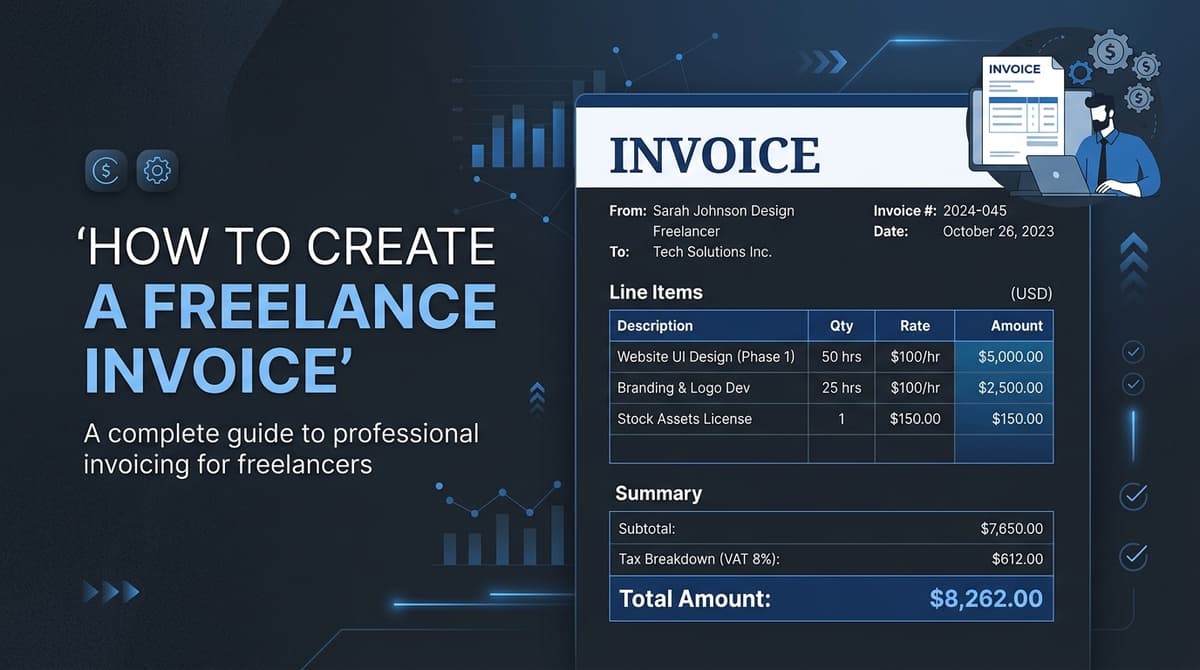Click the subtitle 'A complete guide to professional invoicing'
Image resolution: width=1200 pixels, height=670 pixels.
[x=281, y=449]
